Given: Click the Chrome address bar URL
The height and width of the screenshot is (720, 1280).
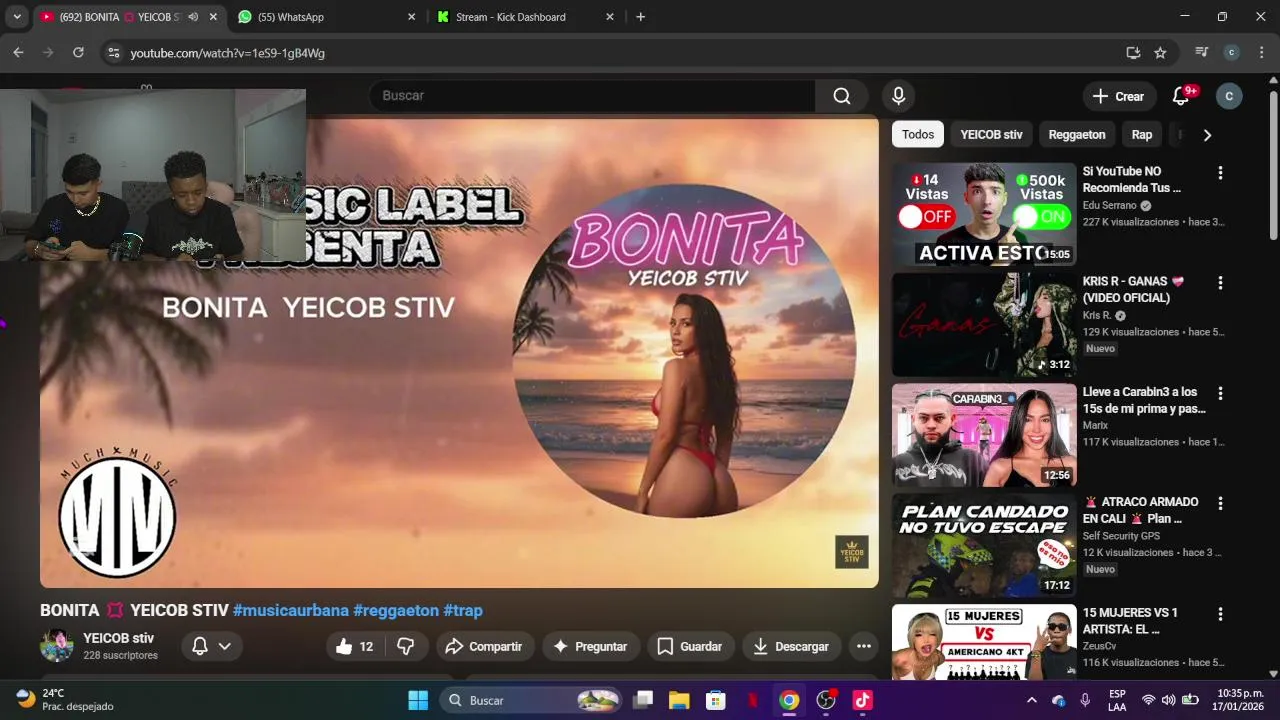Looking at the screenshot, I should [x=227, y=53].
